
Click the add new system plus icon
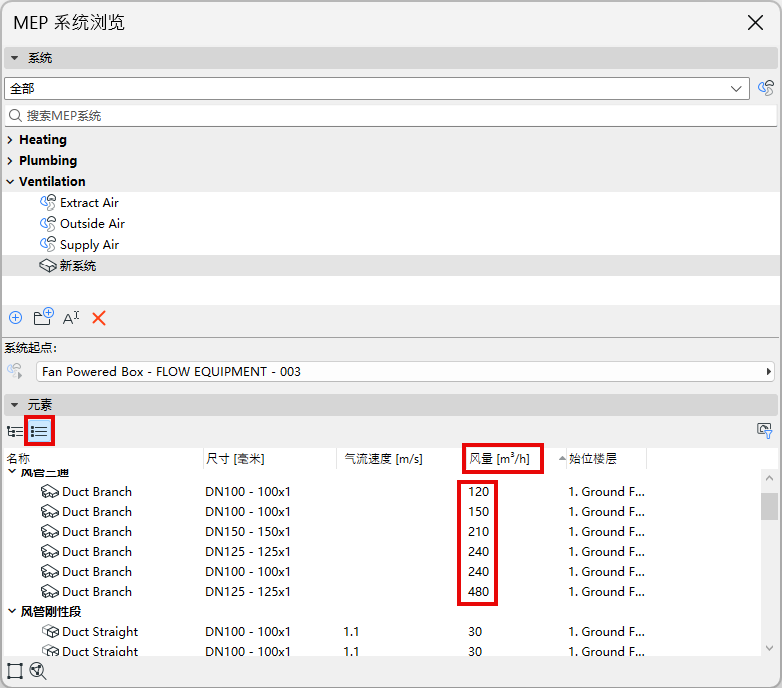click(15, 318)
